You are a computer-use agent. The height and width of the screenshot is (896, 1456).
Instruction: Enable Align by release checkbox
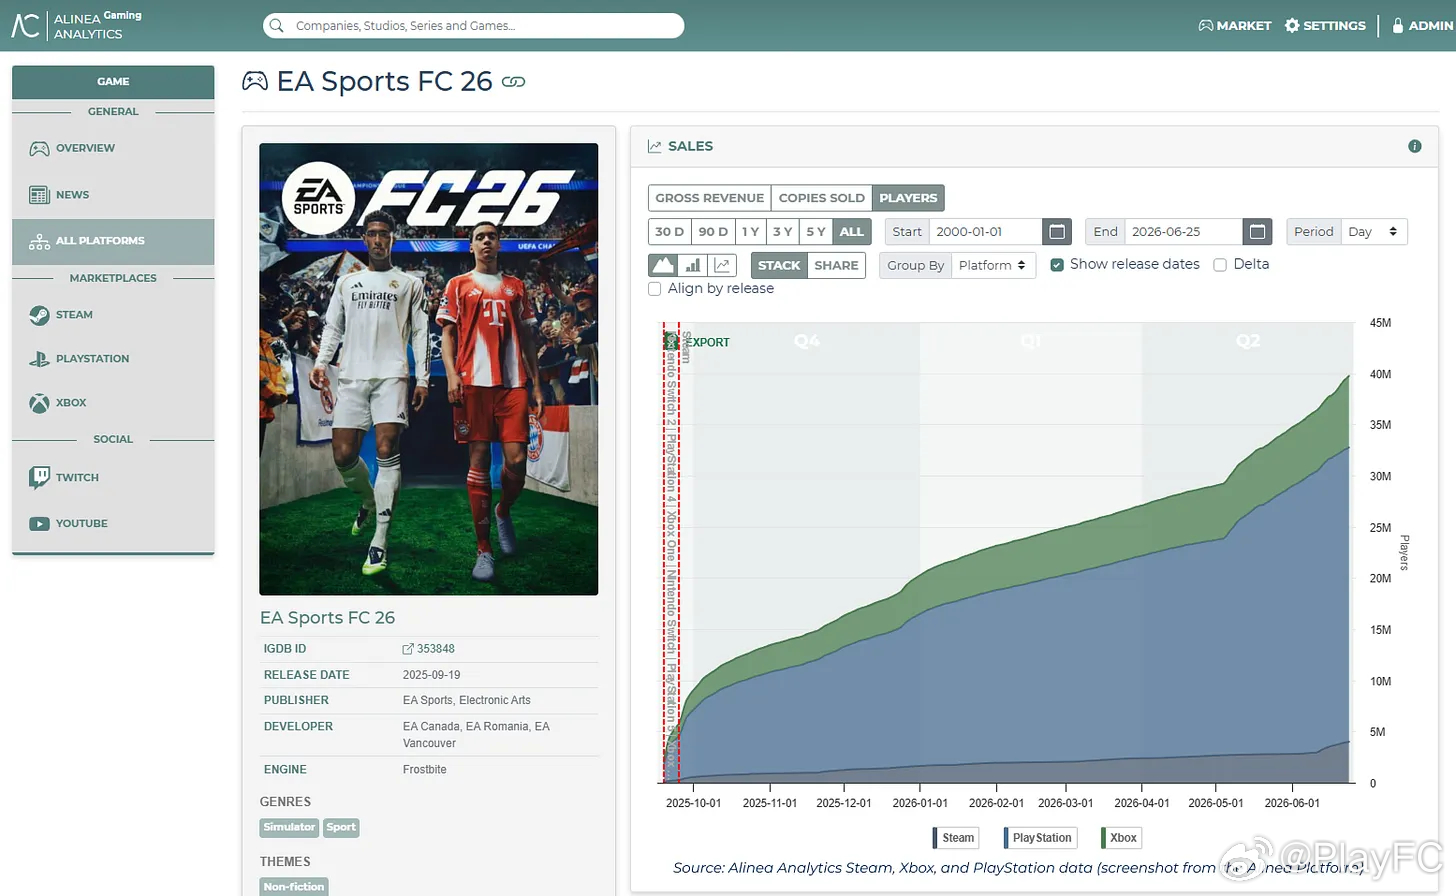(655, 289)
